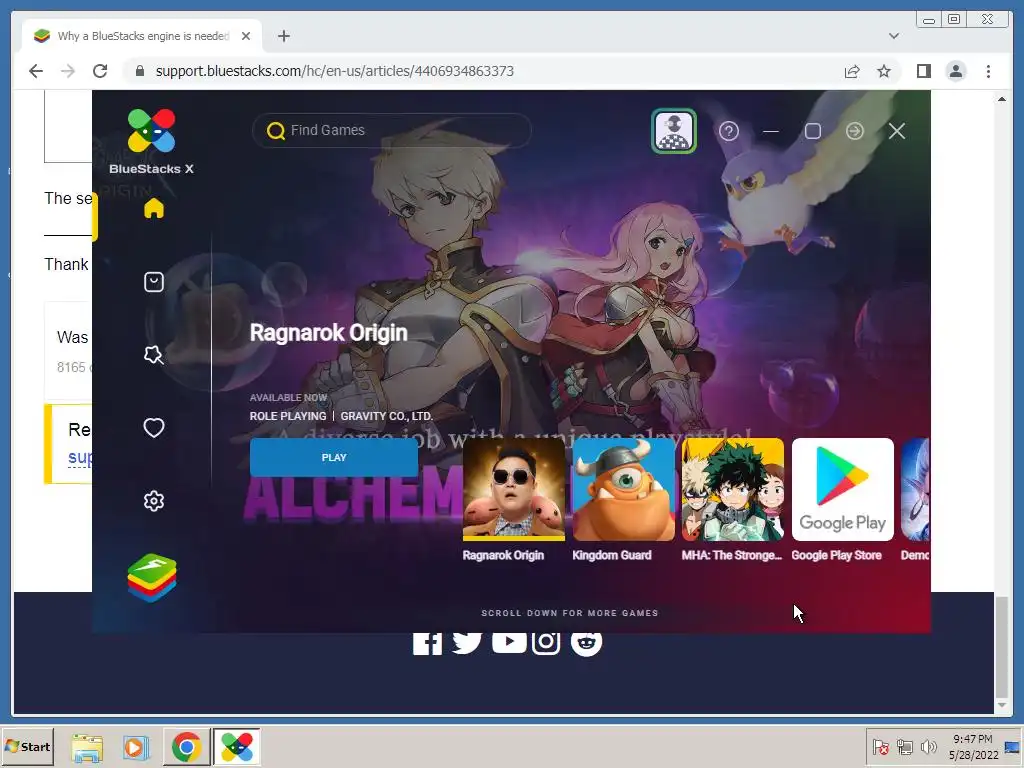Image resolution: width=1024 pixels, height=768 pixels.
Task: Launch BlueStacks App Player stacked-layers icon
Action: coord(152,578)
